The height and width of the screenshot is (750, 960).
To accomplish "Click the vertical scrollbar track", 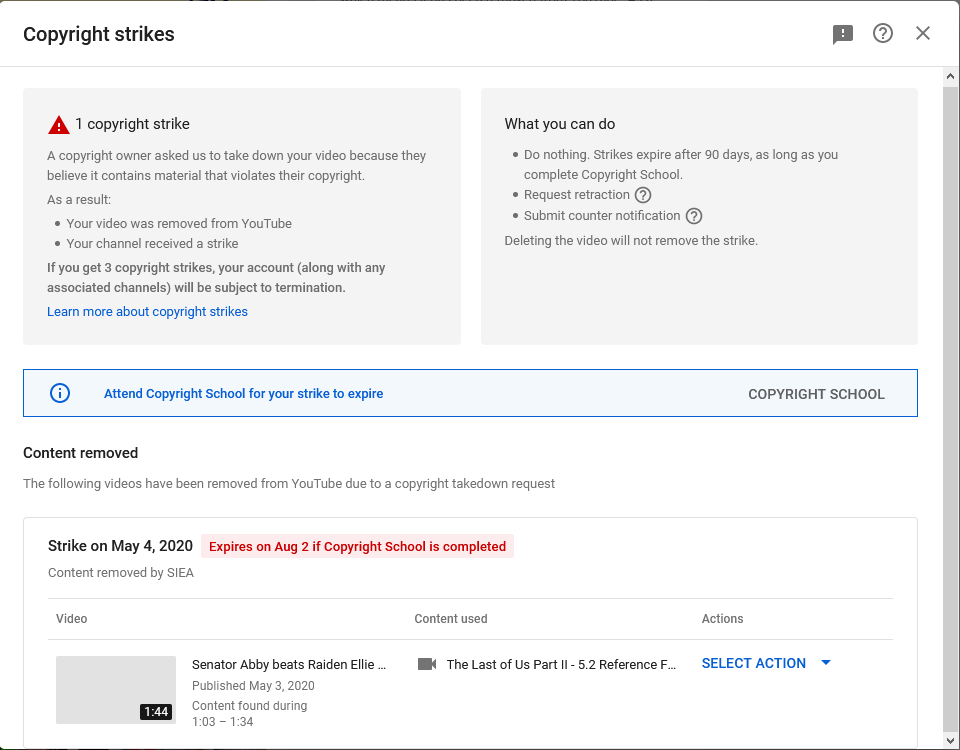I will [x=950, y=409].
